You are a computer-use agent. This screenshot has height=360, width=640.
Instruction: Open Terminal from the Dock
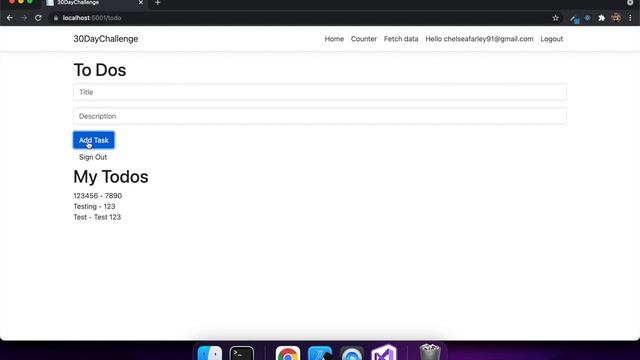(x=242, y=353)
